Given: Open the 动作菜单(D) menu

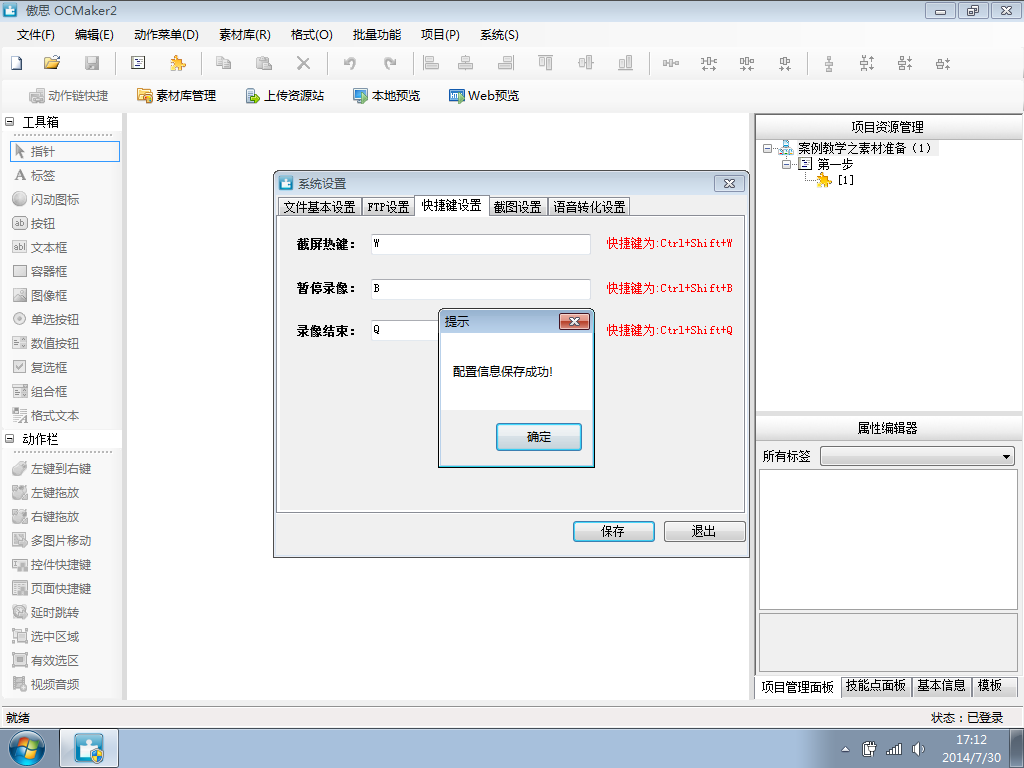Looking at the screenshot, I should coord(166,35).
